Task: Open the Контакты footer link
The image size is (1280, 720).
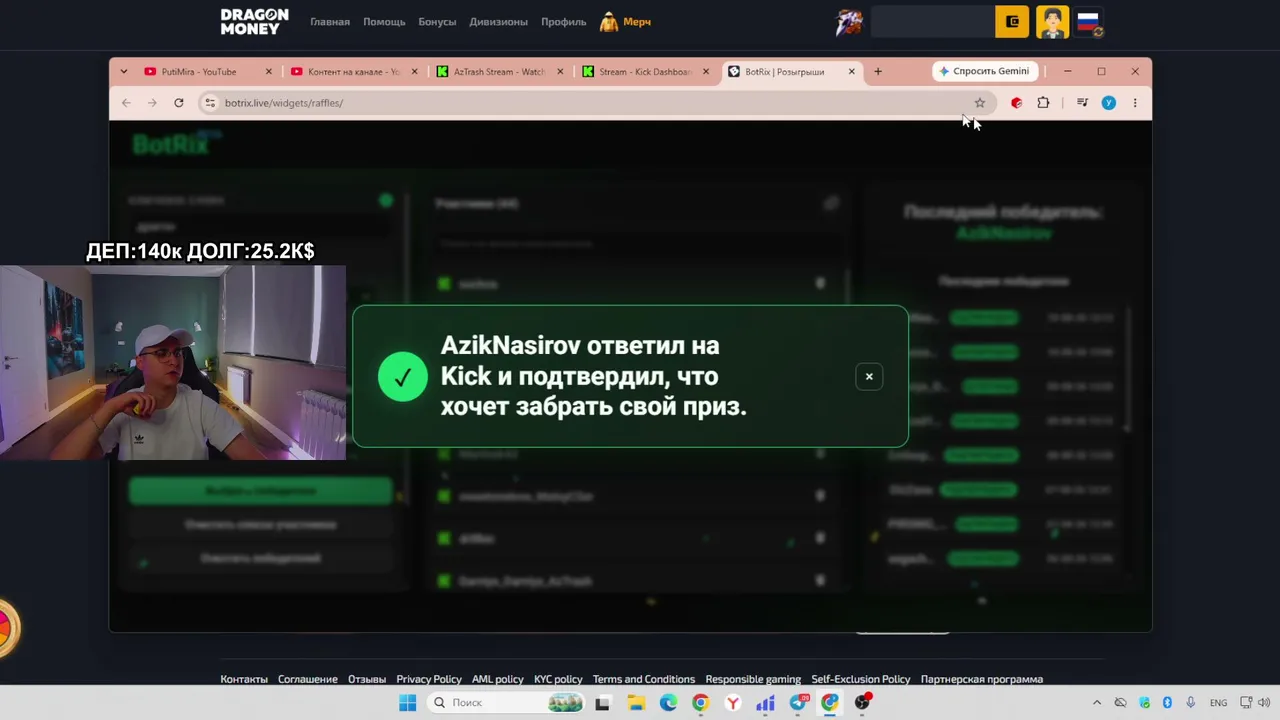Action: point(244,680)
